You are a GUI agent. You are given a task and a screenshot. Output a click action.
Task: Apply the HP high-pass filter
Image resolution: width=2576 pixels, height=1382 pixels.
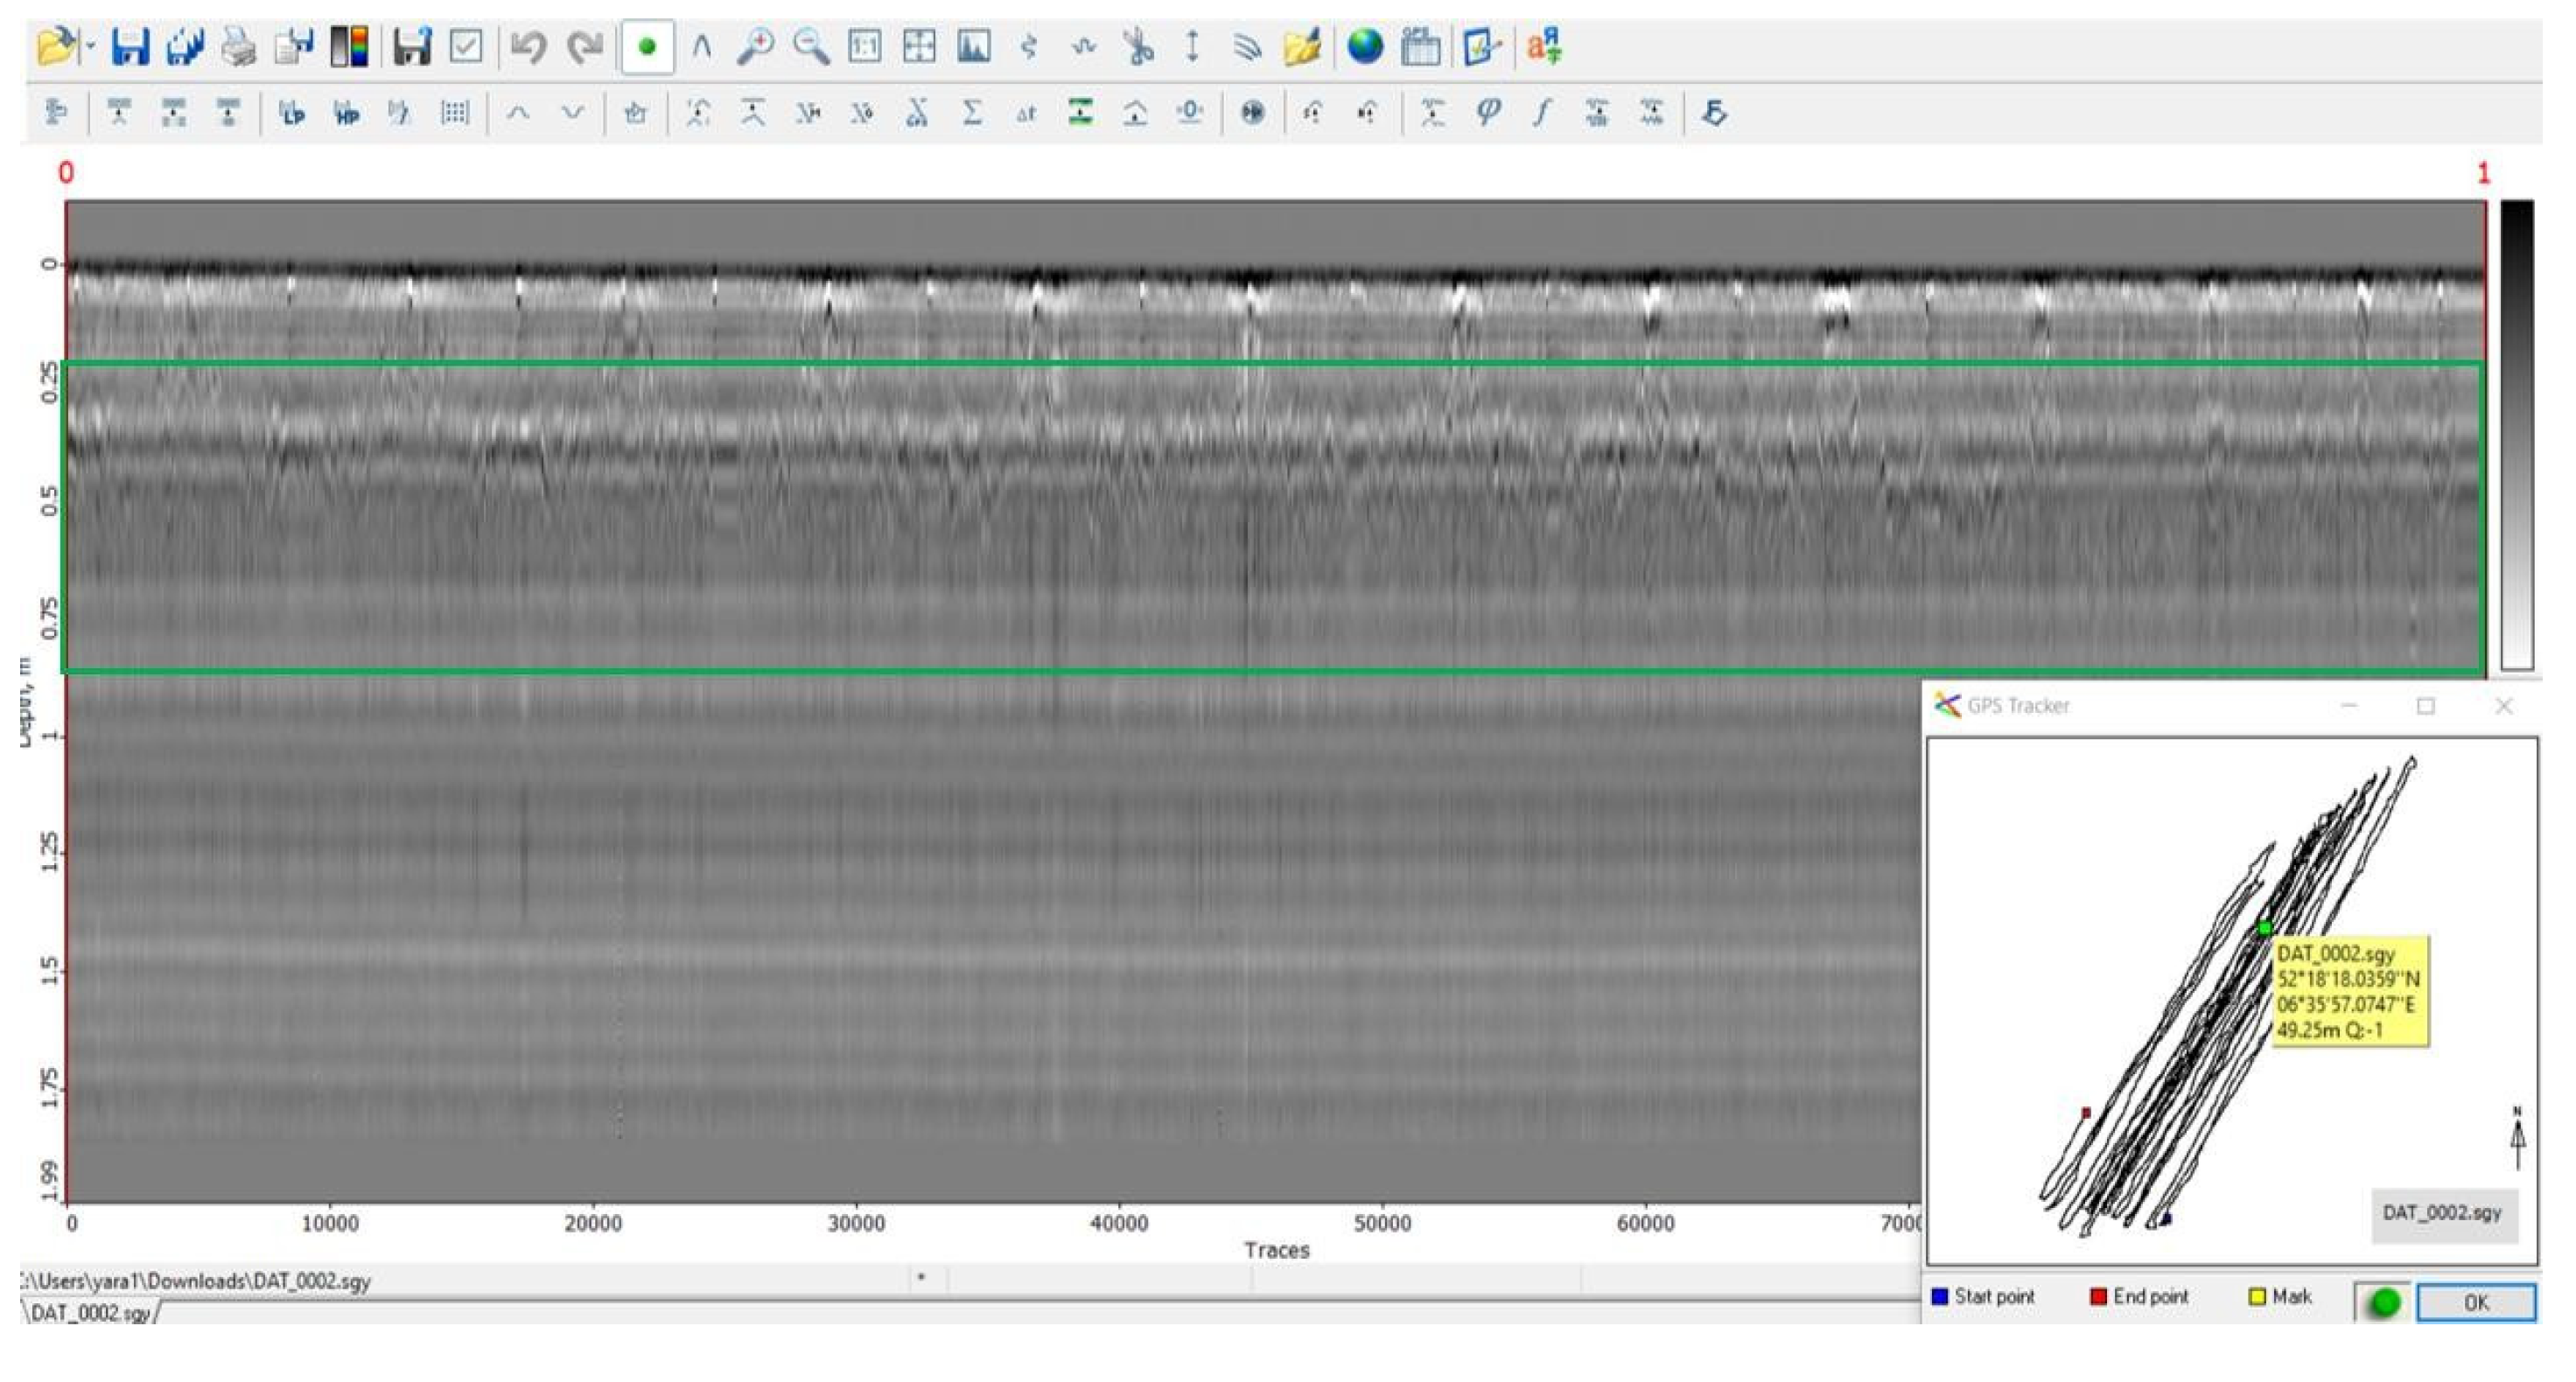pos(346,113)
